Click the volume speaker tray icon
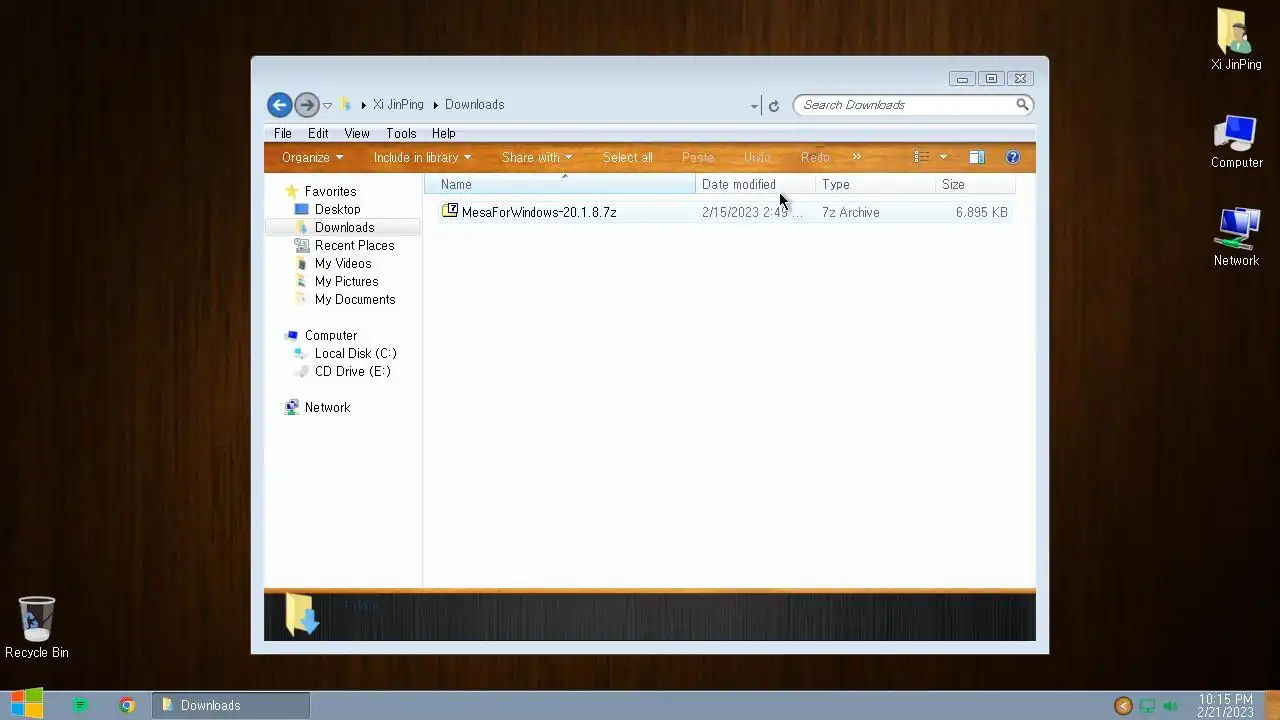Screen dimensions: 1280x720 pyautogui.click(x=1170, y=706)
